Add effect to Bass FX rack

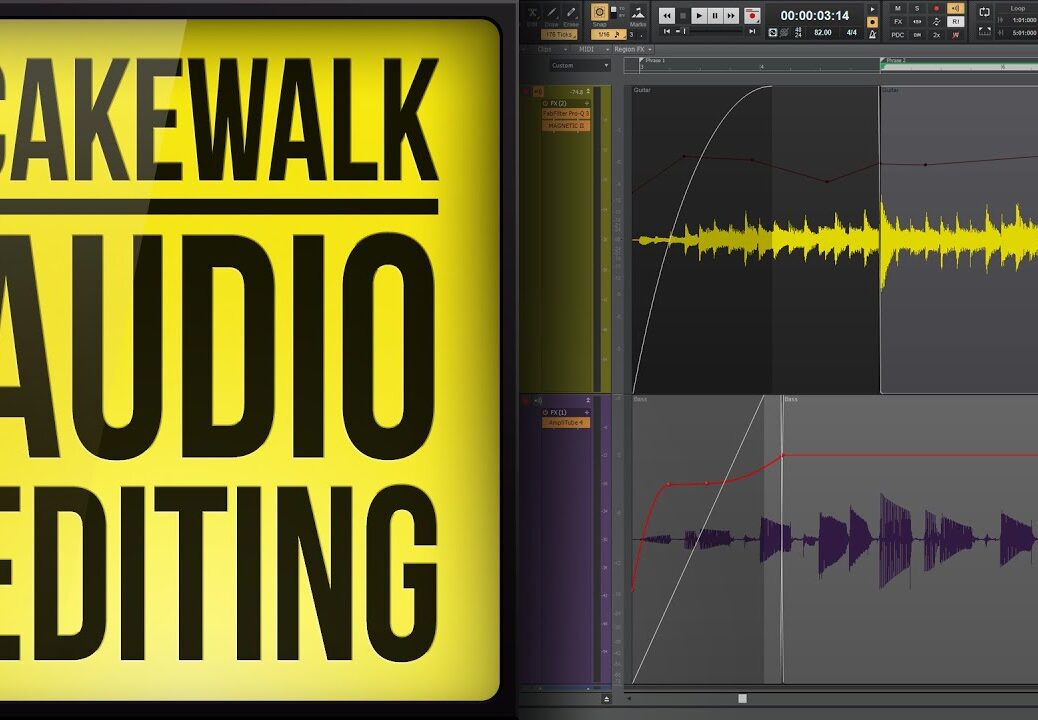coord(587,412)
